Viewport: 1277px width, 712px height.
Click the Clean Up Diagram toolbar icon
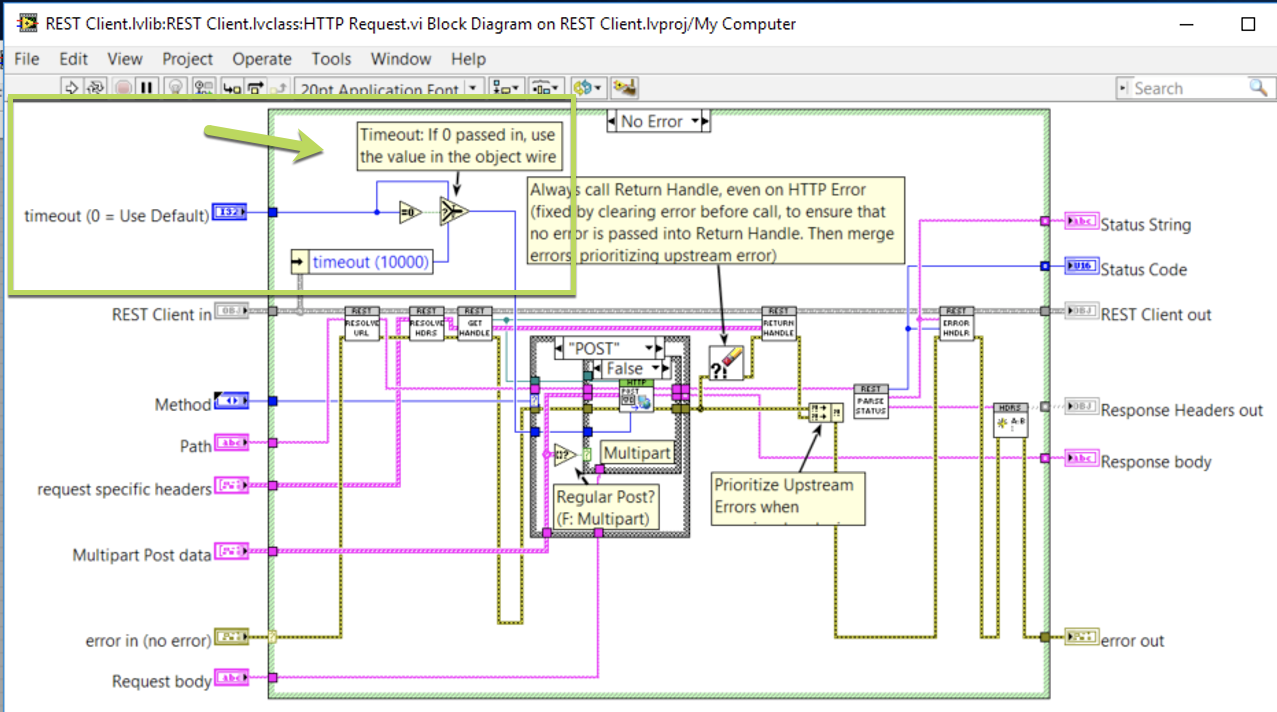[625, 87]
